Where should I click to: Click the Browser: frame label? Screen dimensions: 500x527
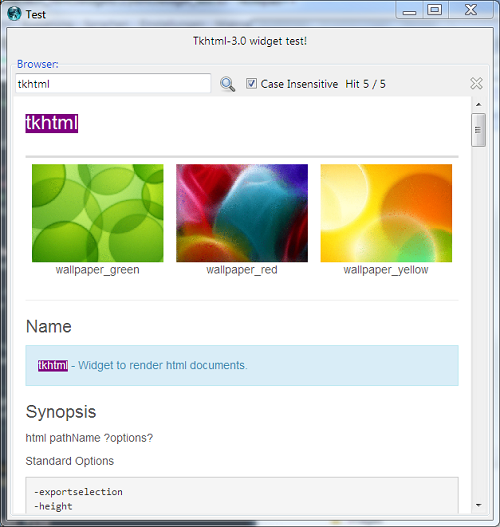point(38,64)
